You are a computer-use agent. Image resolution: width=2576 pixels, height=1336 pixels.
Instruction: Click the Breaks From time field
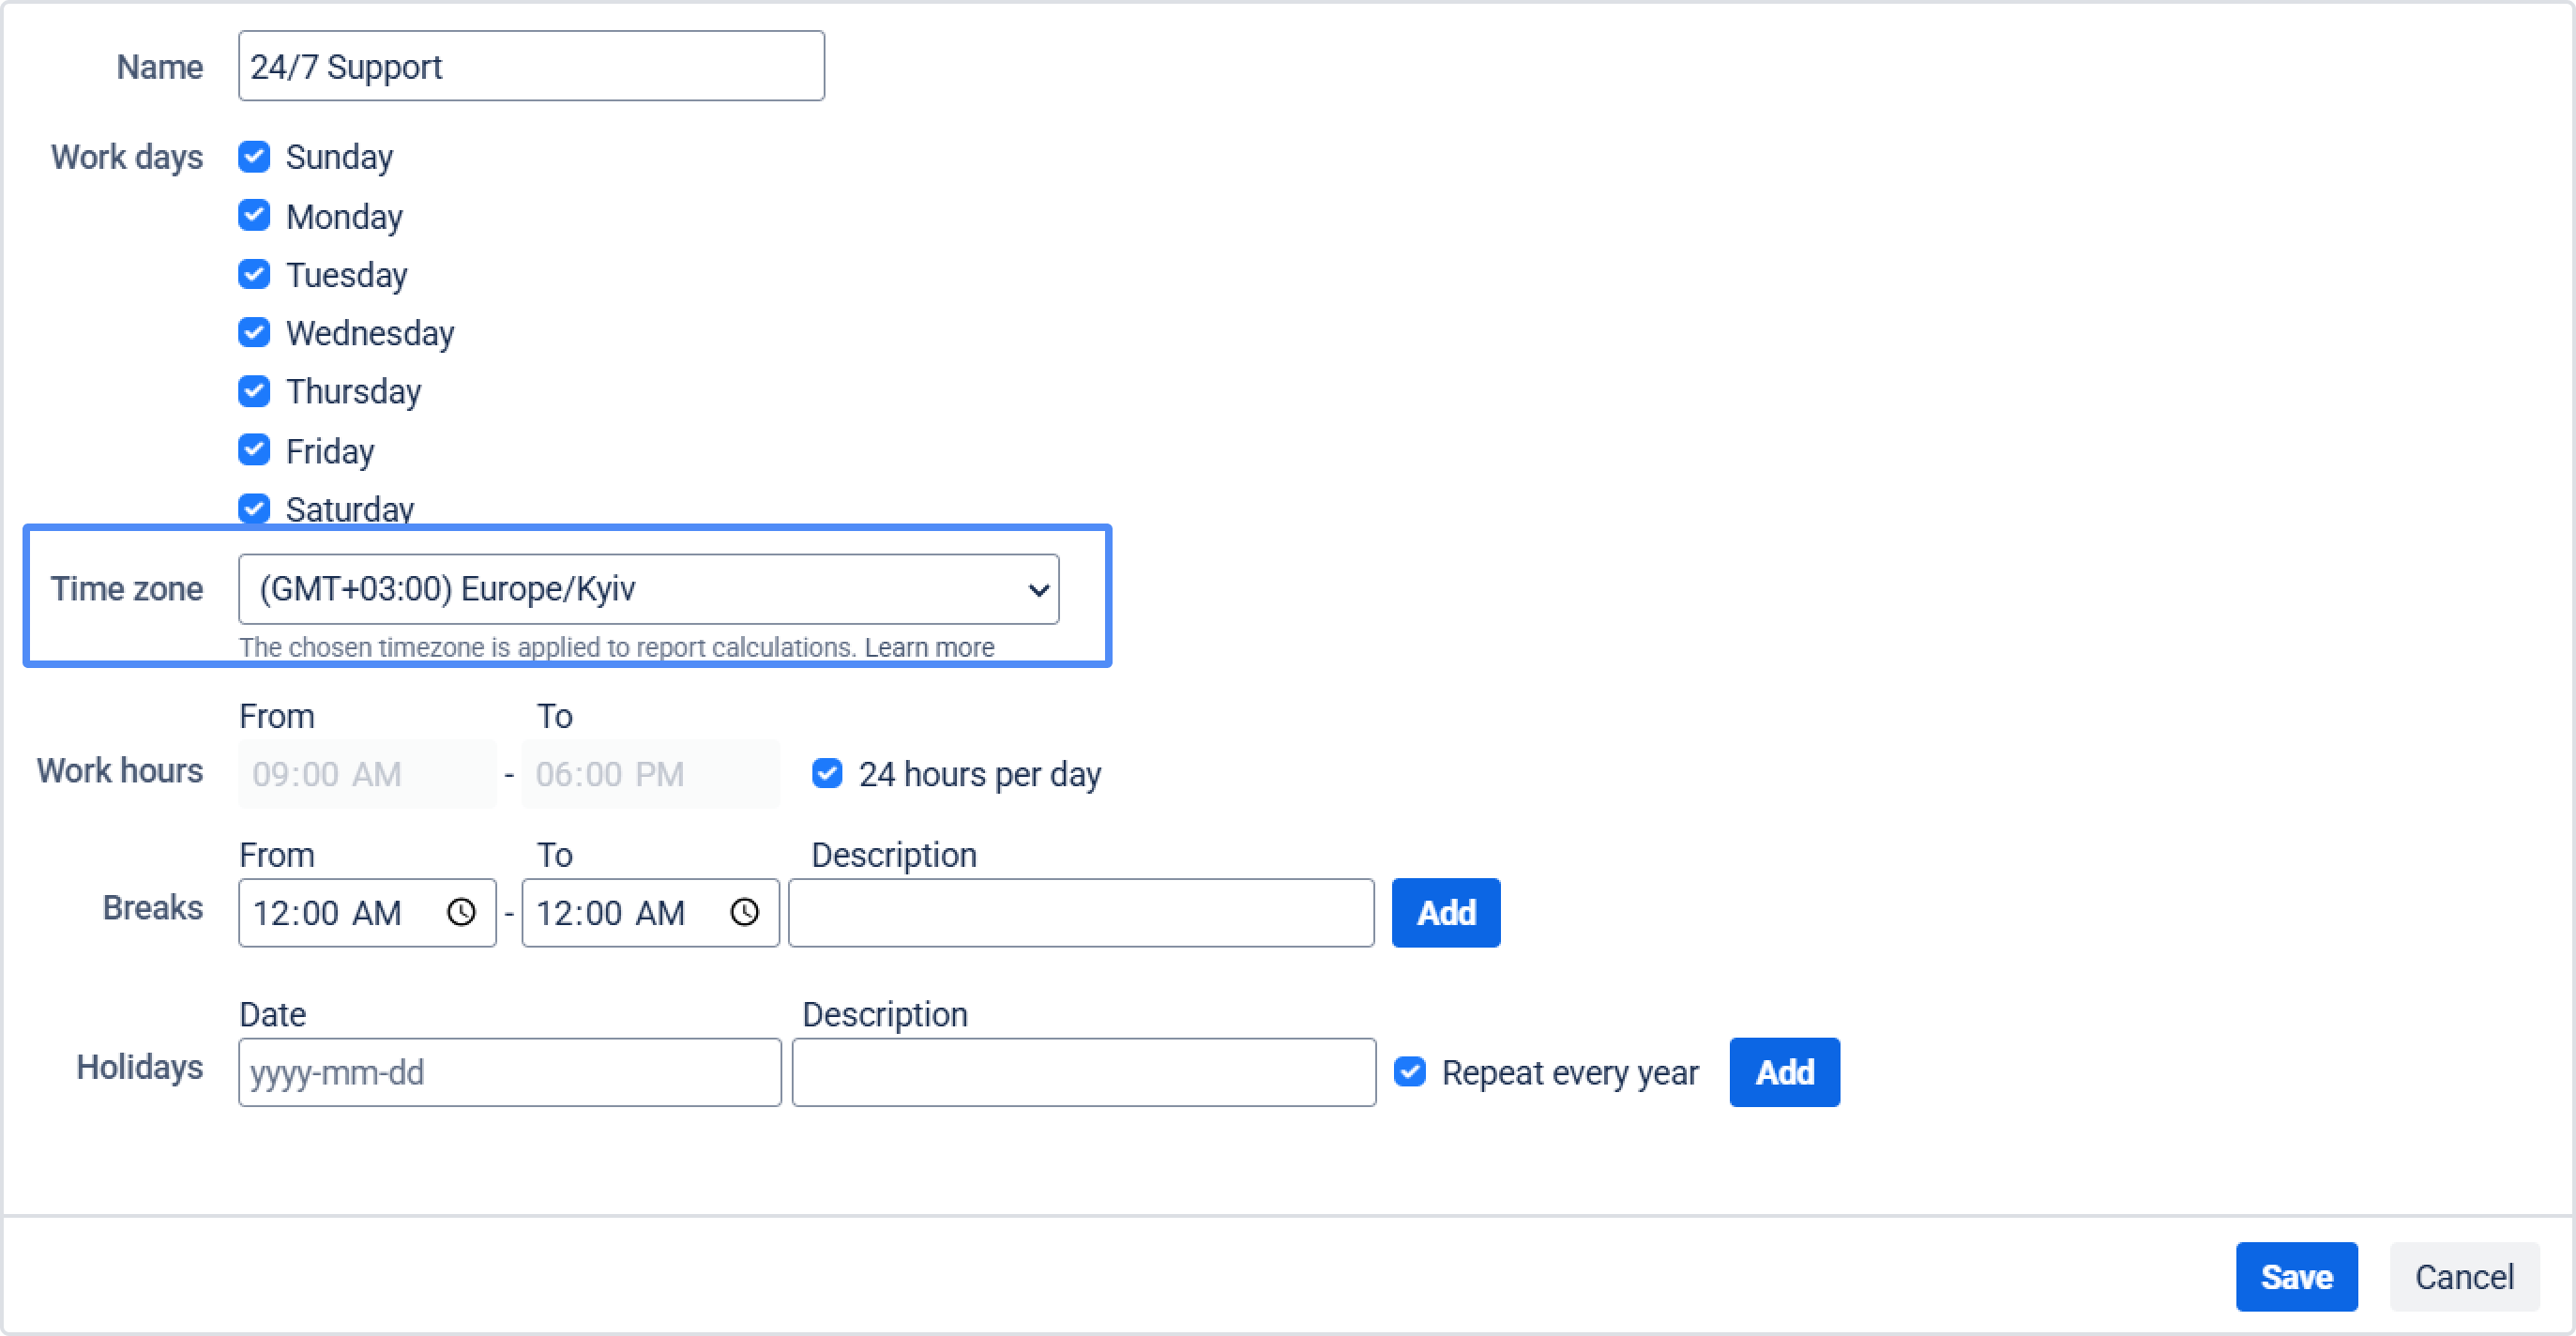tap(340, 912)
